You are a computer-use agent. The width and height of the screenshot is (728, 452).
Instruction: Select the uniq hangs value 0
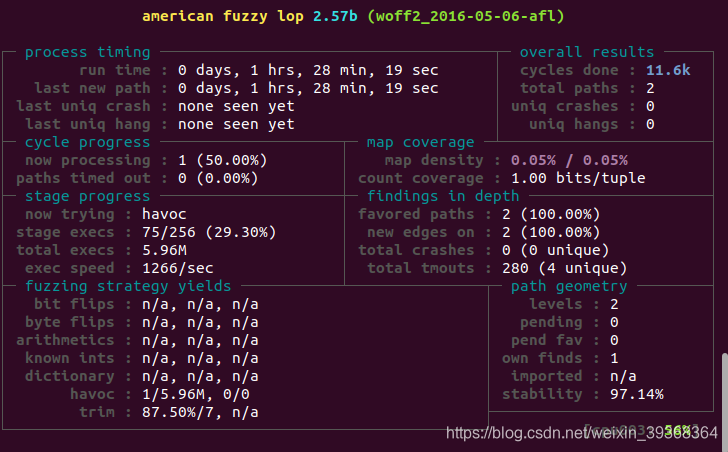650,124
